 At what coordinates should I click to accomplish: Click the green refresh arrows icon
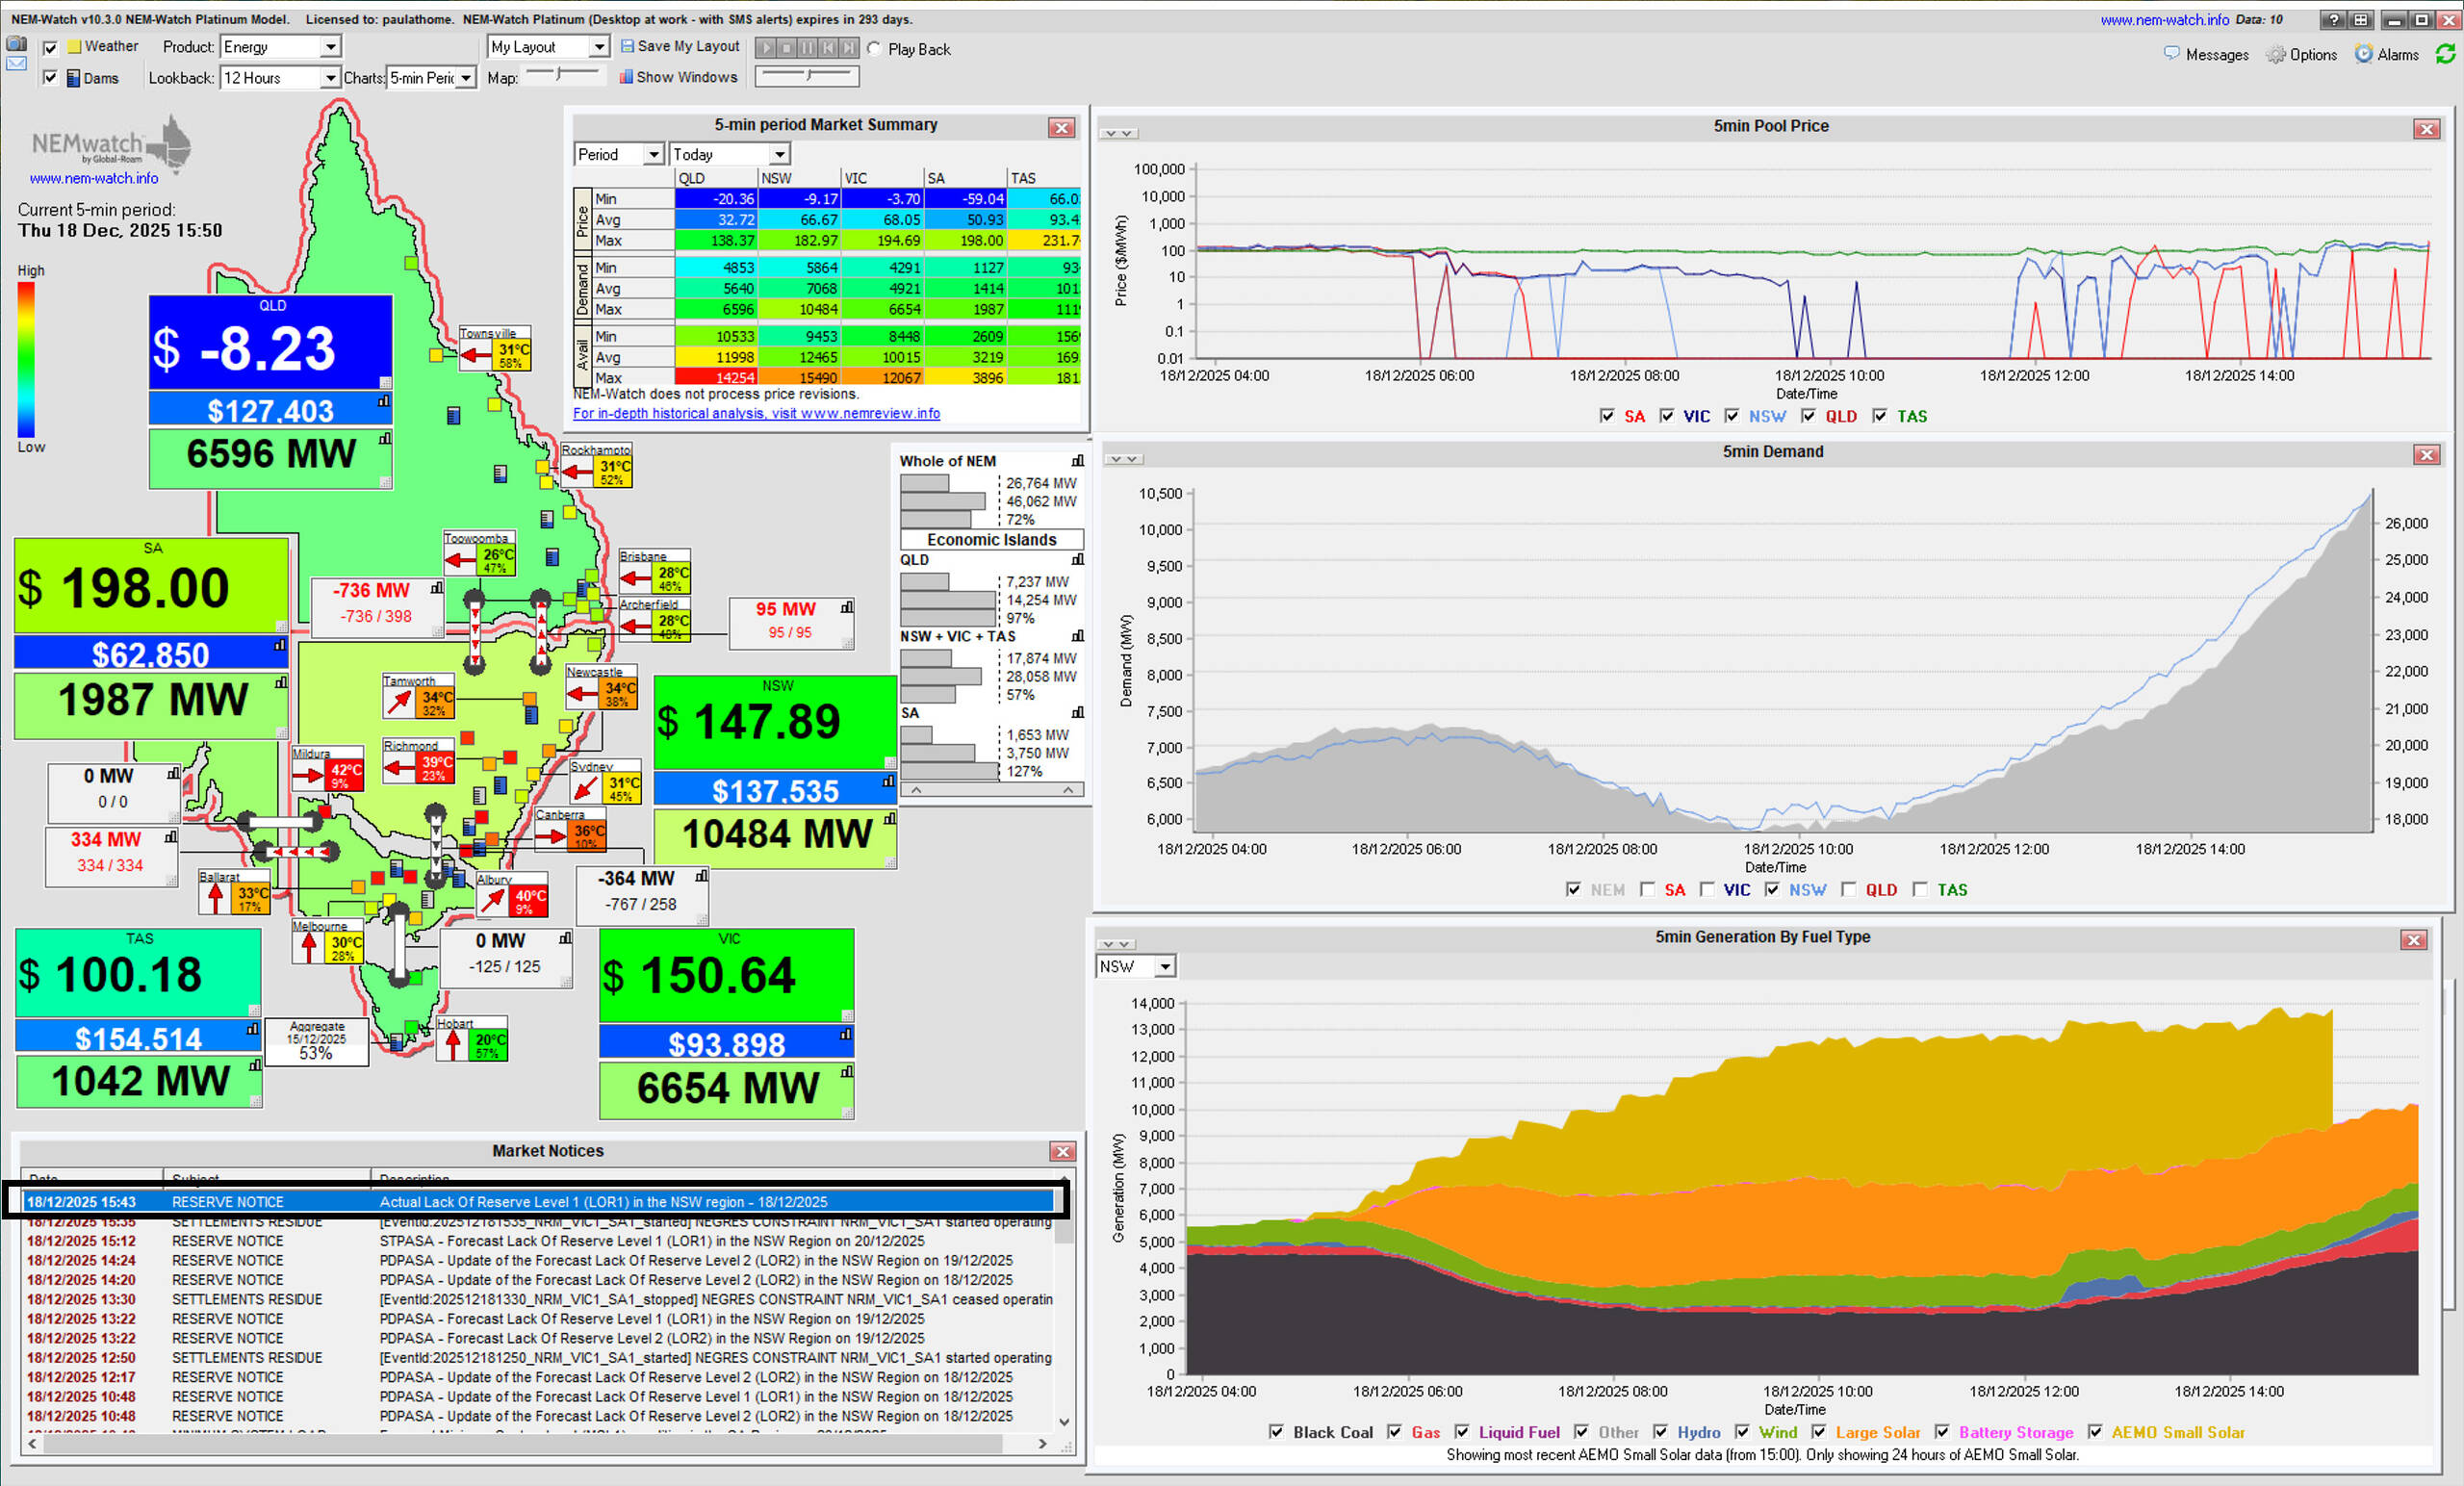coord(2445,54)
